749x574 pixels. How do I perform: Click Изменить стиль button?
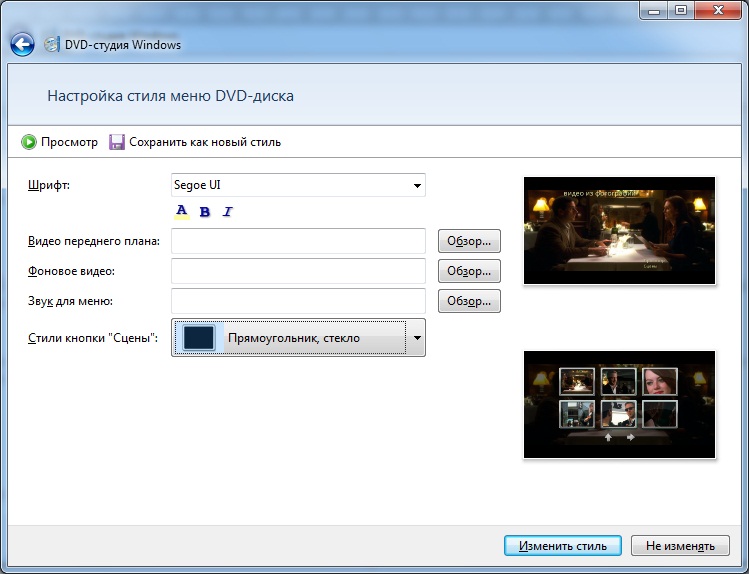pyautogui.click(x=563, y=546)
